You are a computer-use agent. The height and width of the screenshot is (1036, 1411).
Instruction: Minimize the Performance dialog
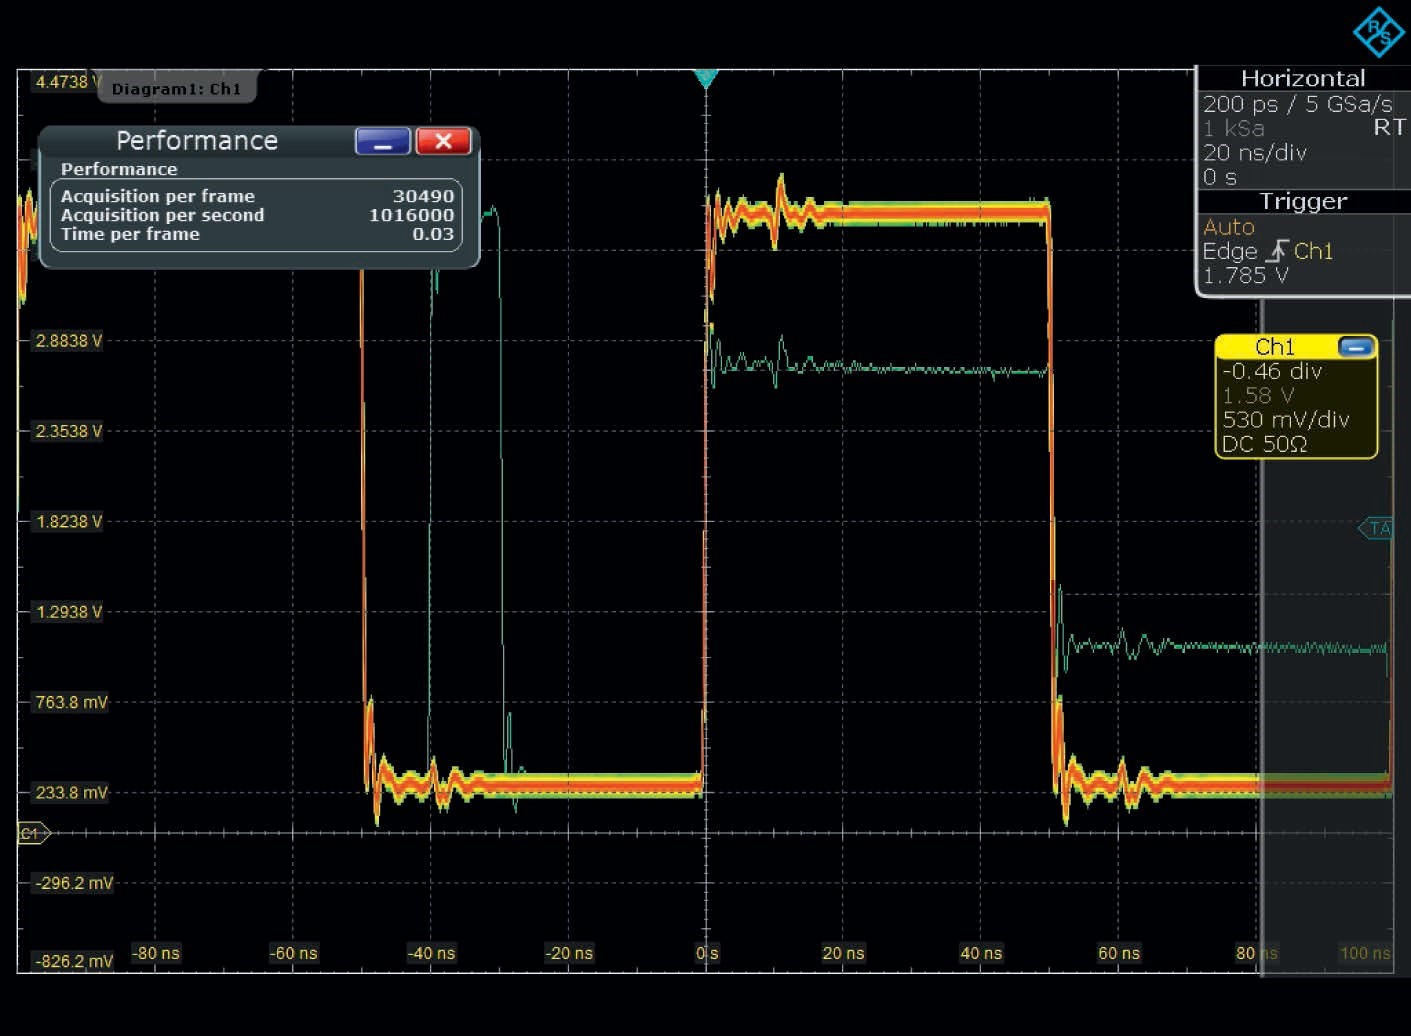click(382, 142)
